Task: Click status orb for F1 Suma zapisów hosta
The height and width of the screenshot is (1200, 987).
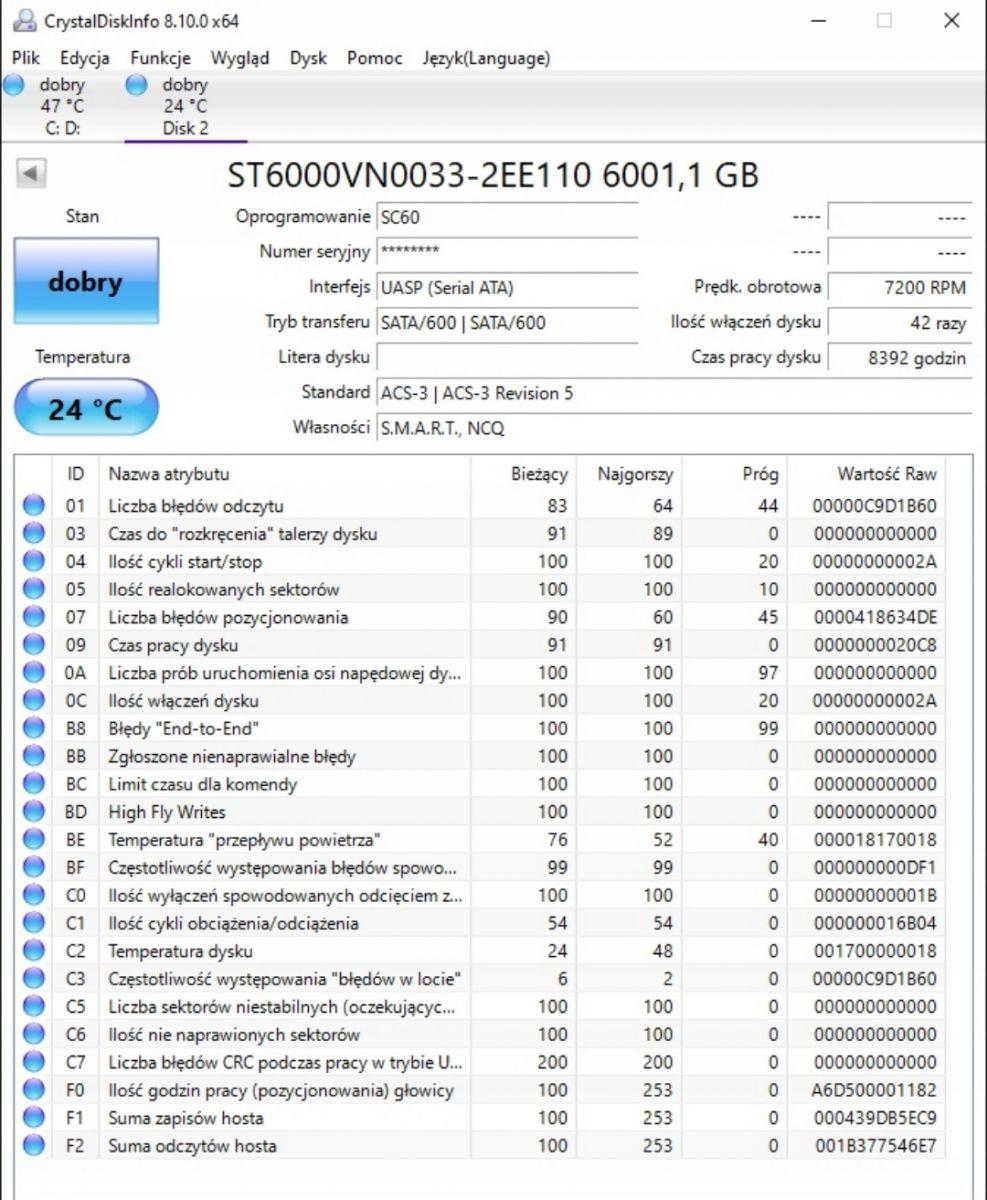Action: pyautogui.click(x=34, y=1117)
